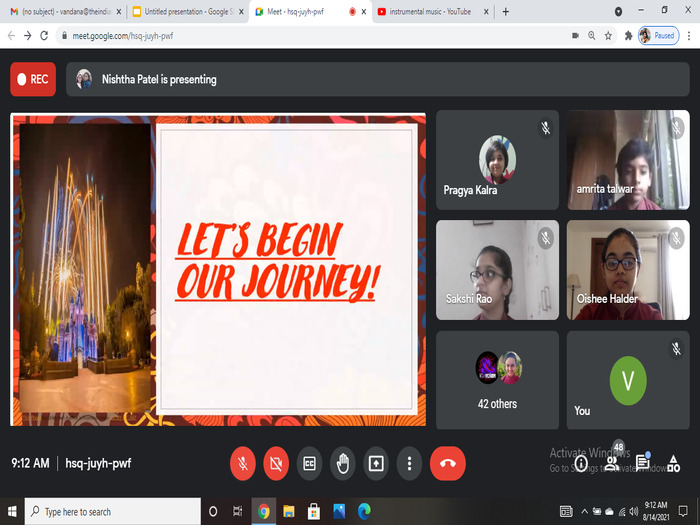
Task: Switch to Gmail (no subject) tab
Action: (x=66, y=12)
